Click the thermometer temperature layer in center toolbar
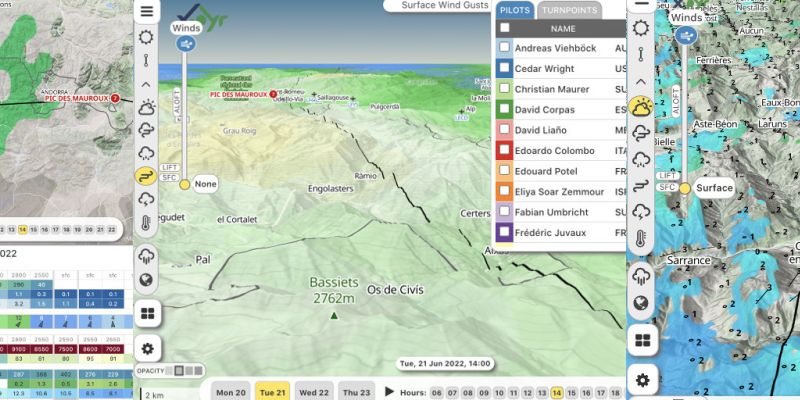Screen dimensions: 800x400 (147, 223)
